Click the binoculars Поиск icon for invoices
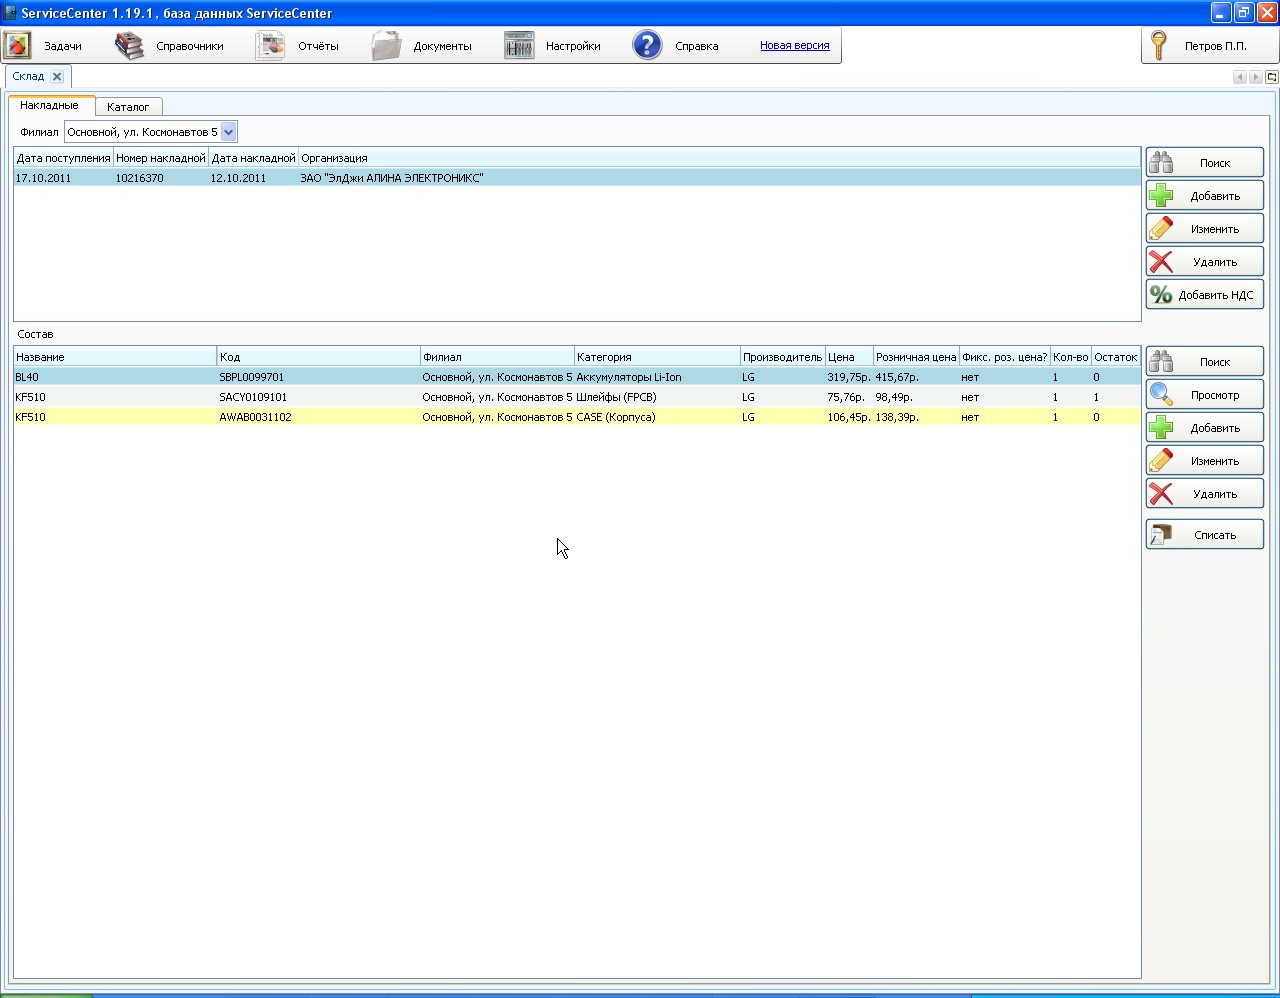 click(x=1161, y=162)
